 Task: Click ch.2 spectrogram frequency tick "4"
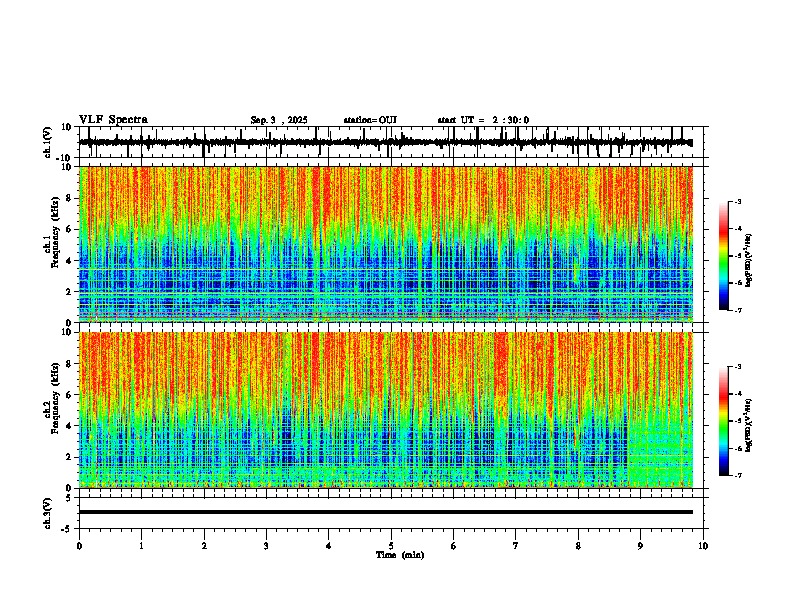(x=69, y=426)
